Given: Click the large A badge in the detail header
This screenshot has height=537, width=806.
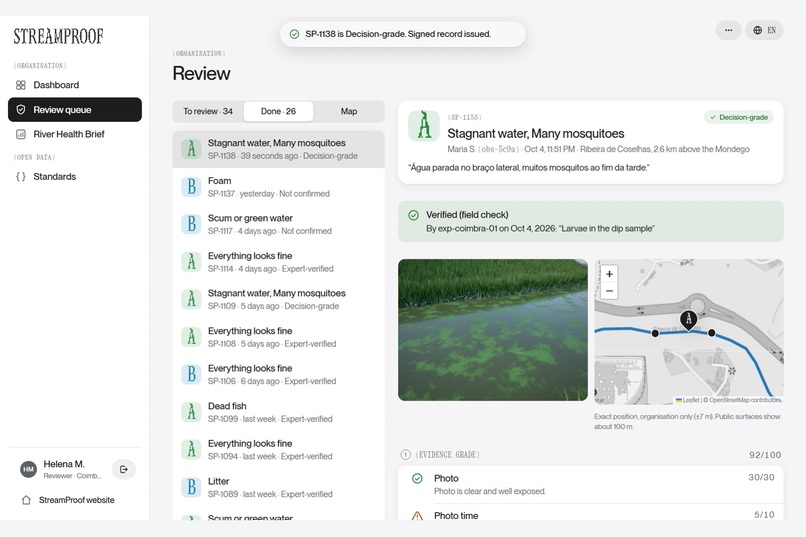Looking at the screenshot, I should point(424,125).
